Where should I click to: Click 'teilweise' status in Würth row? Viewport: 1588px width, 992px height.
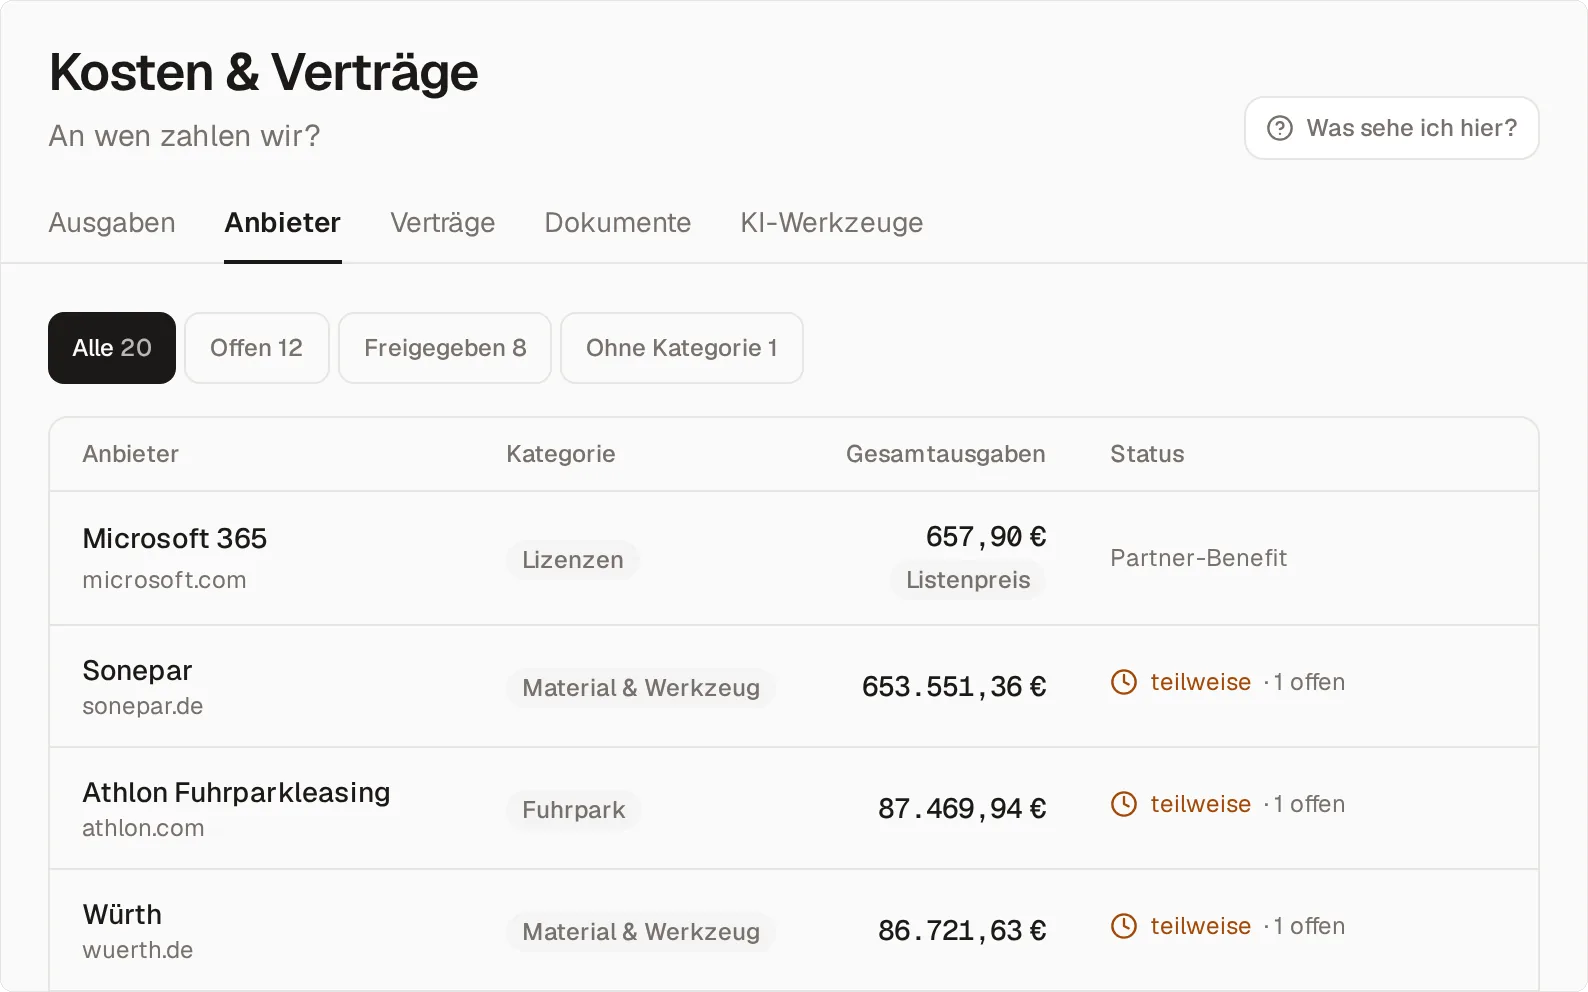coord(1200,926)
